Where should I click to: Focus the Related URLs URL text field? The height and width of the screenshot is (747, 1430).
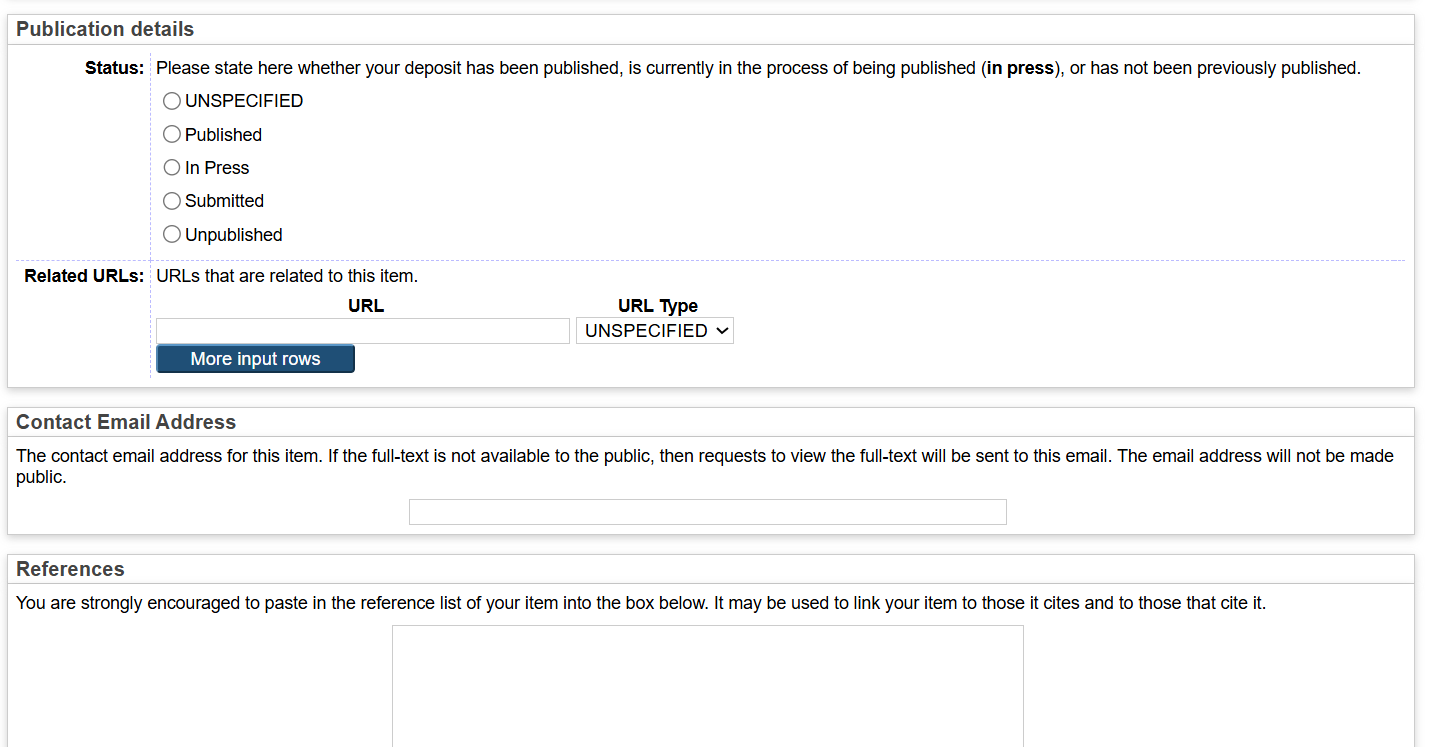(363, 331)
